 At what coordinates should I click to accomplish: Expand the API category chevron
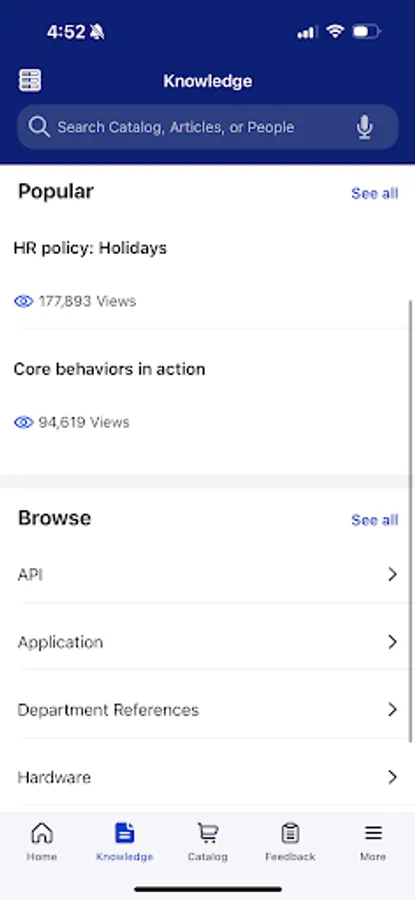(x=393, y=574)
